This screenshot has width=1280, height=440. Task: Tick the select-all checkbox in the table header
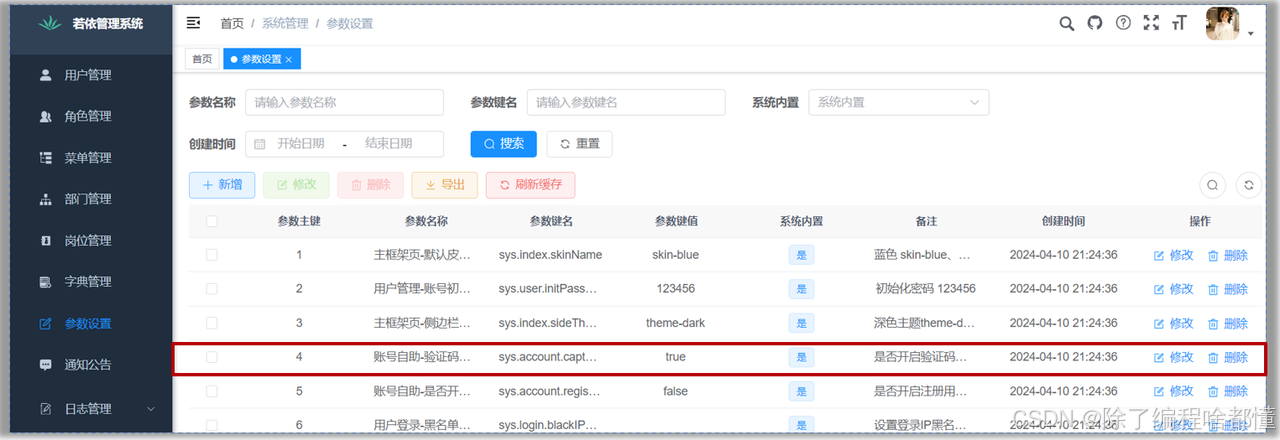click(211, 221)
